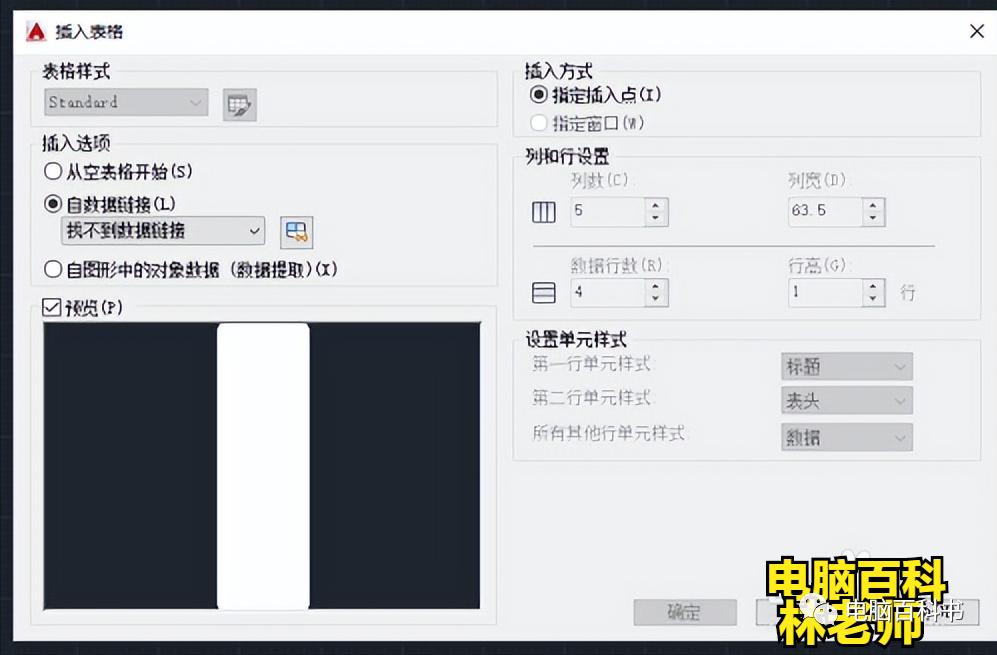Click inside the 行高 value field
The image size is (997, 655).
coord(820,292)
